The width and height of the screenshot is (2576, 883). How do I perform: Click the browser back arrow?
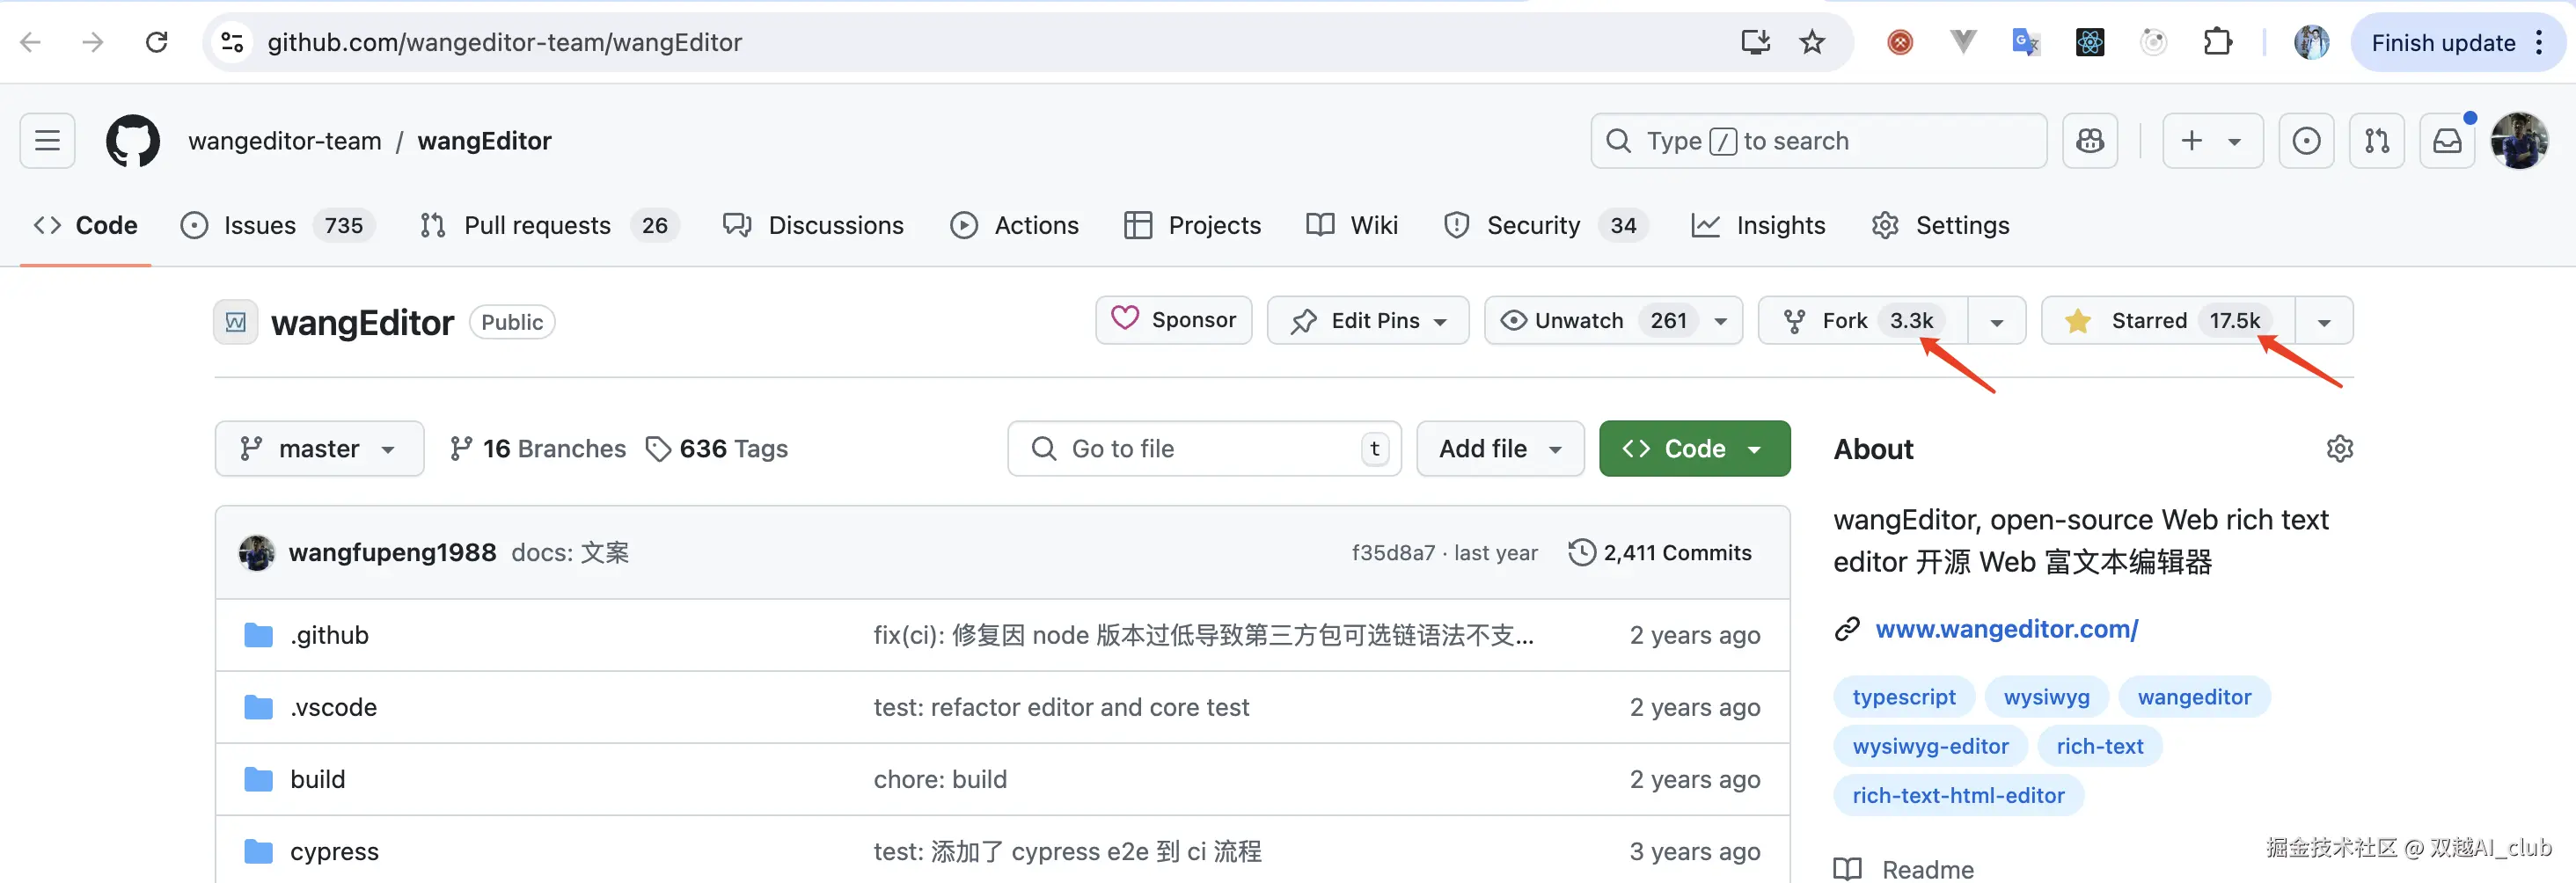pos(31,42)
